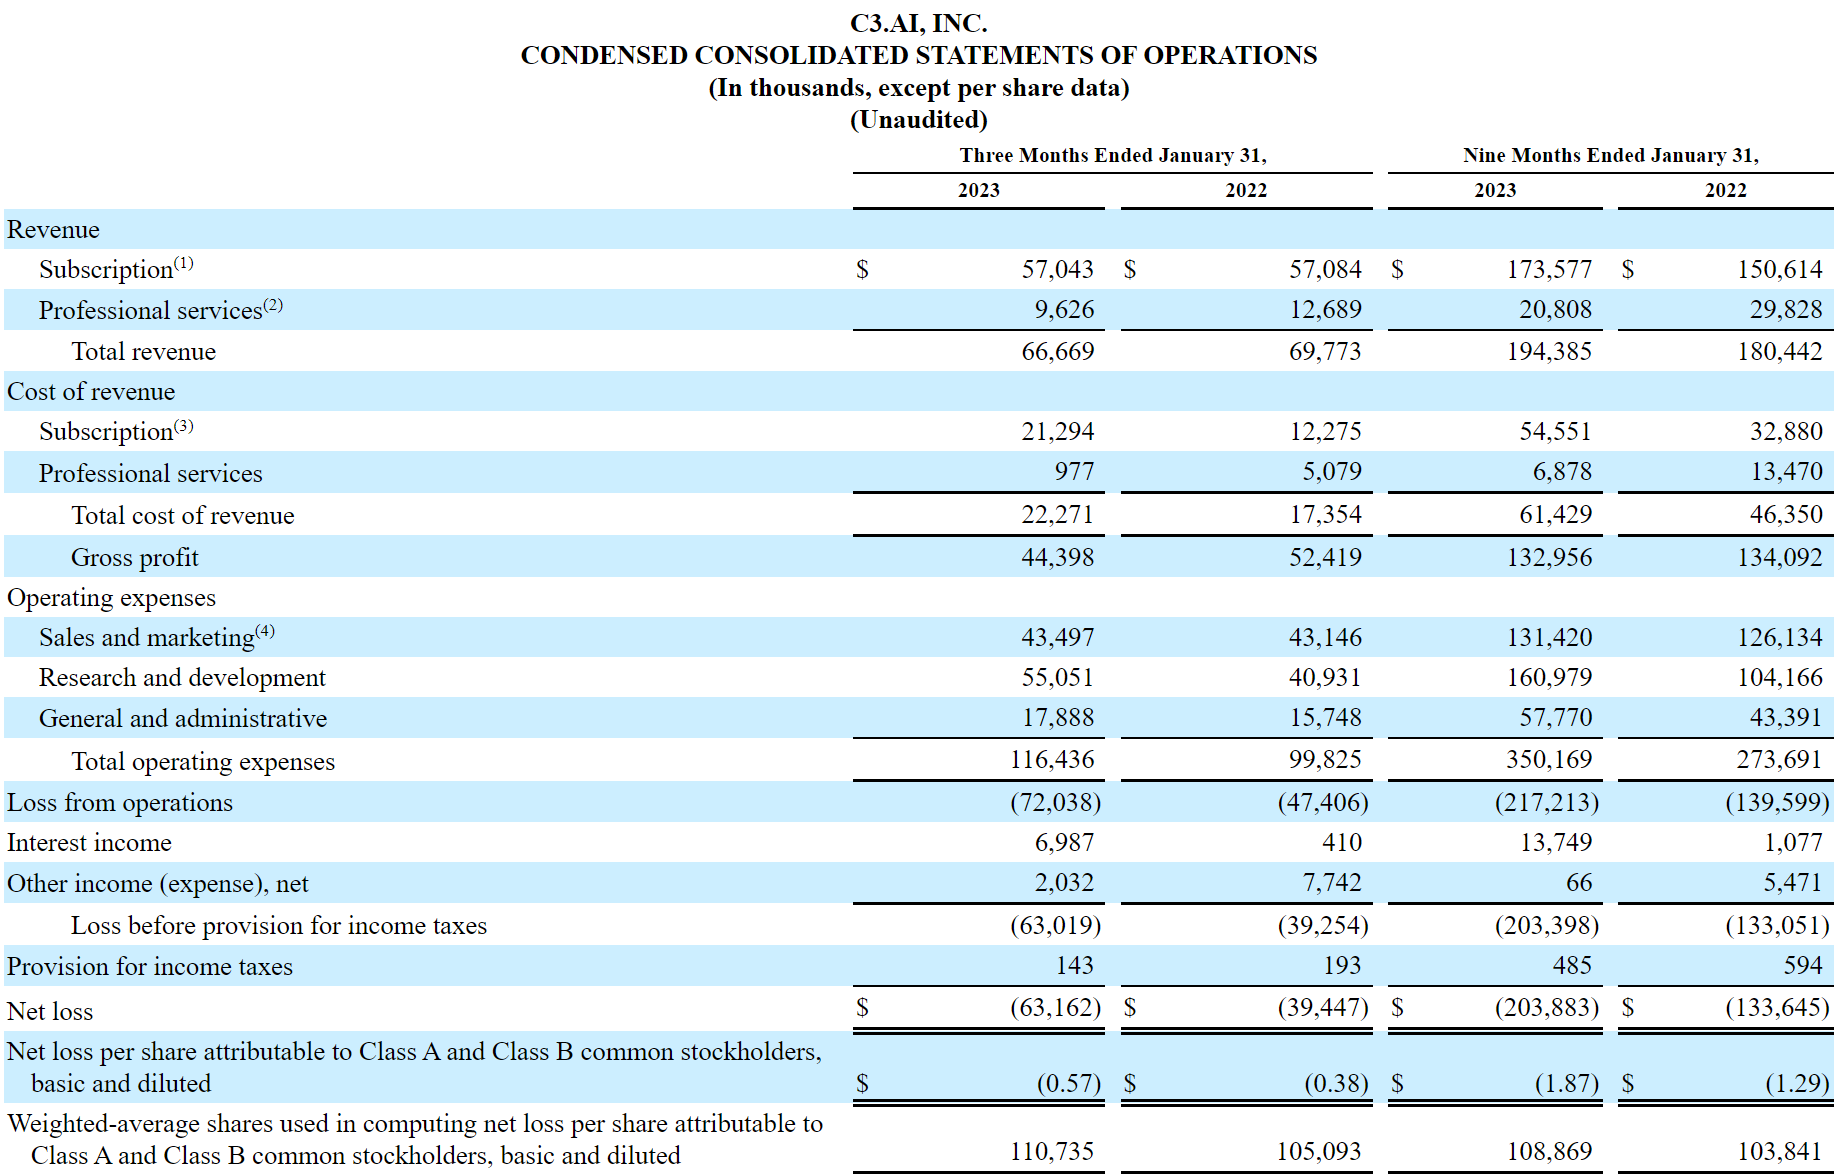Click the value 173,577
The image size is (1841, 1174).
pyautogui.click(x=1549, y=269)
